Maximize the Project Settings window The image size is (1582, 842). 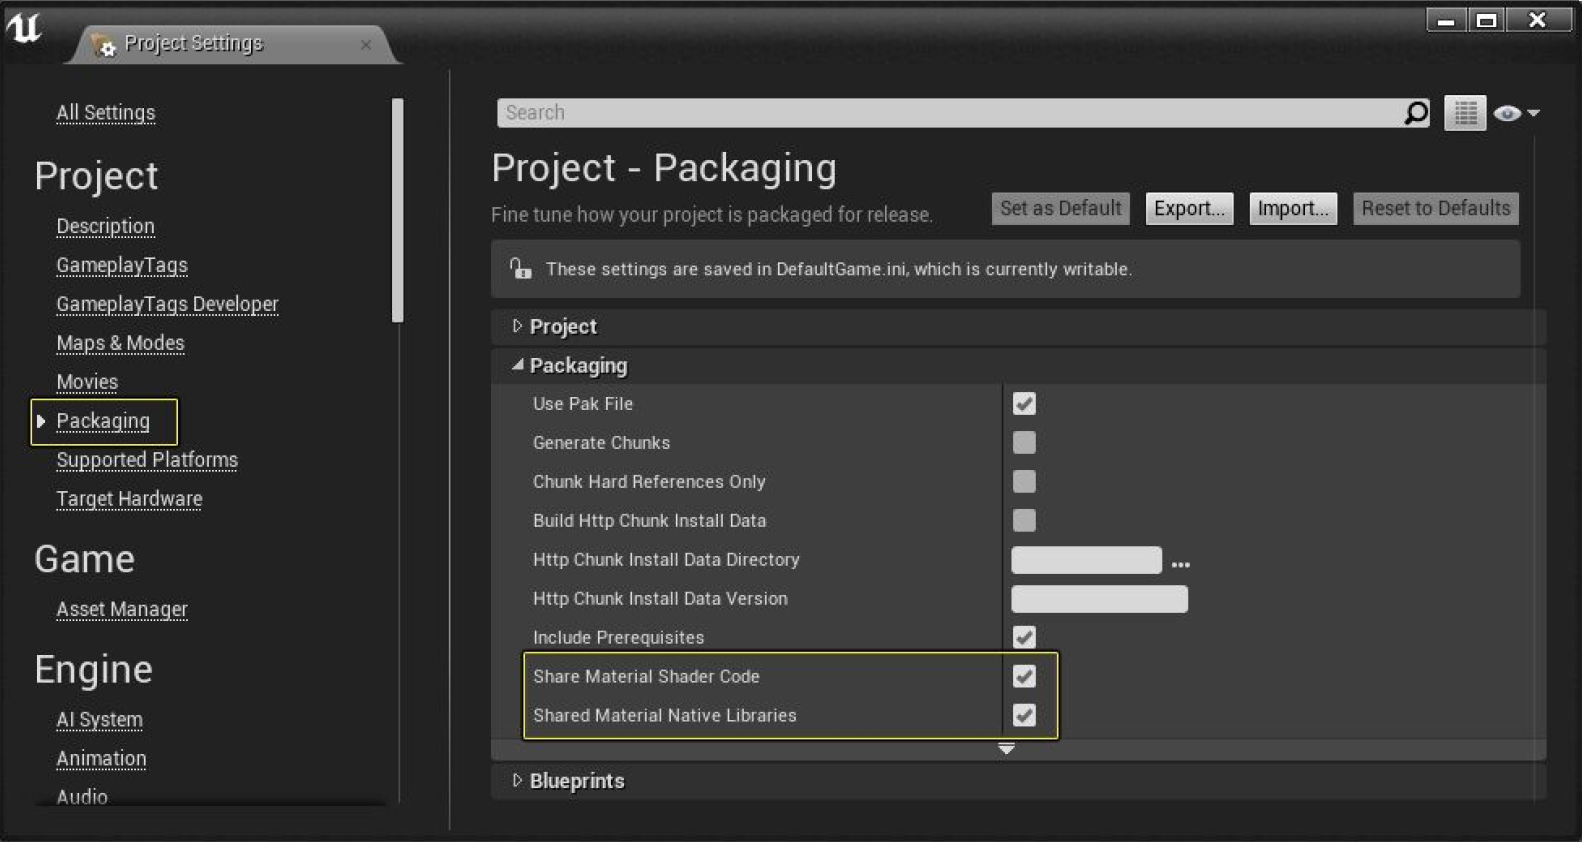coord(1487,20)
